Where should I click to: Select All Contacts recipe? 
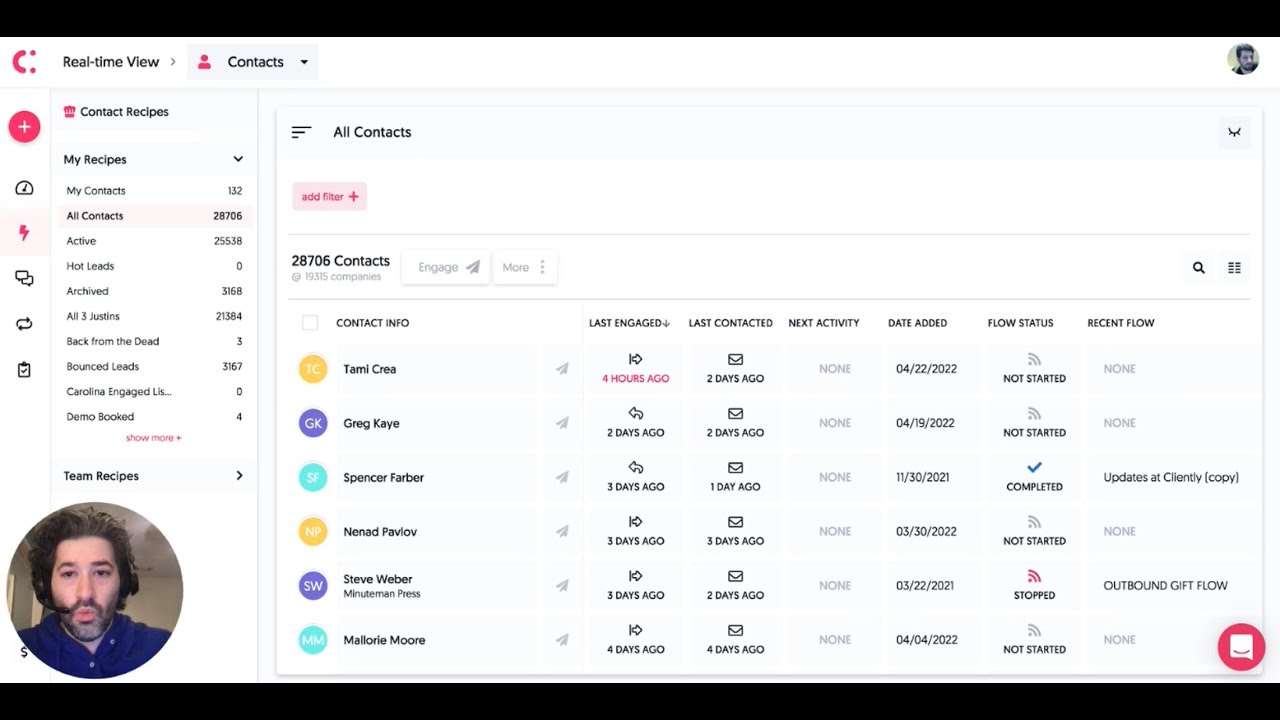tap(154, 216)
